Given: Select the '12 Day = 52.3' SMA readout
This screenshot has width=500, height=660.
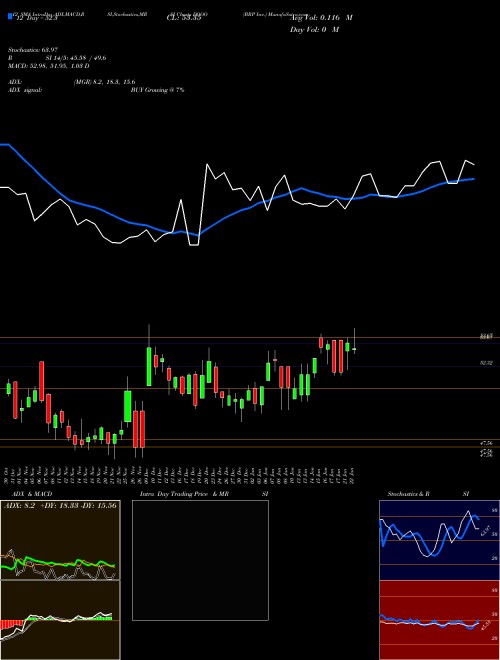Looking at the screenshot, I should (37, 18).
